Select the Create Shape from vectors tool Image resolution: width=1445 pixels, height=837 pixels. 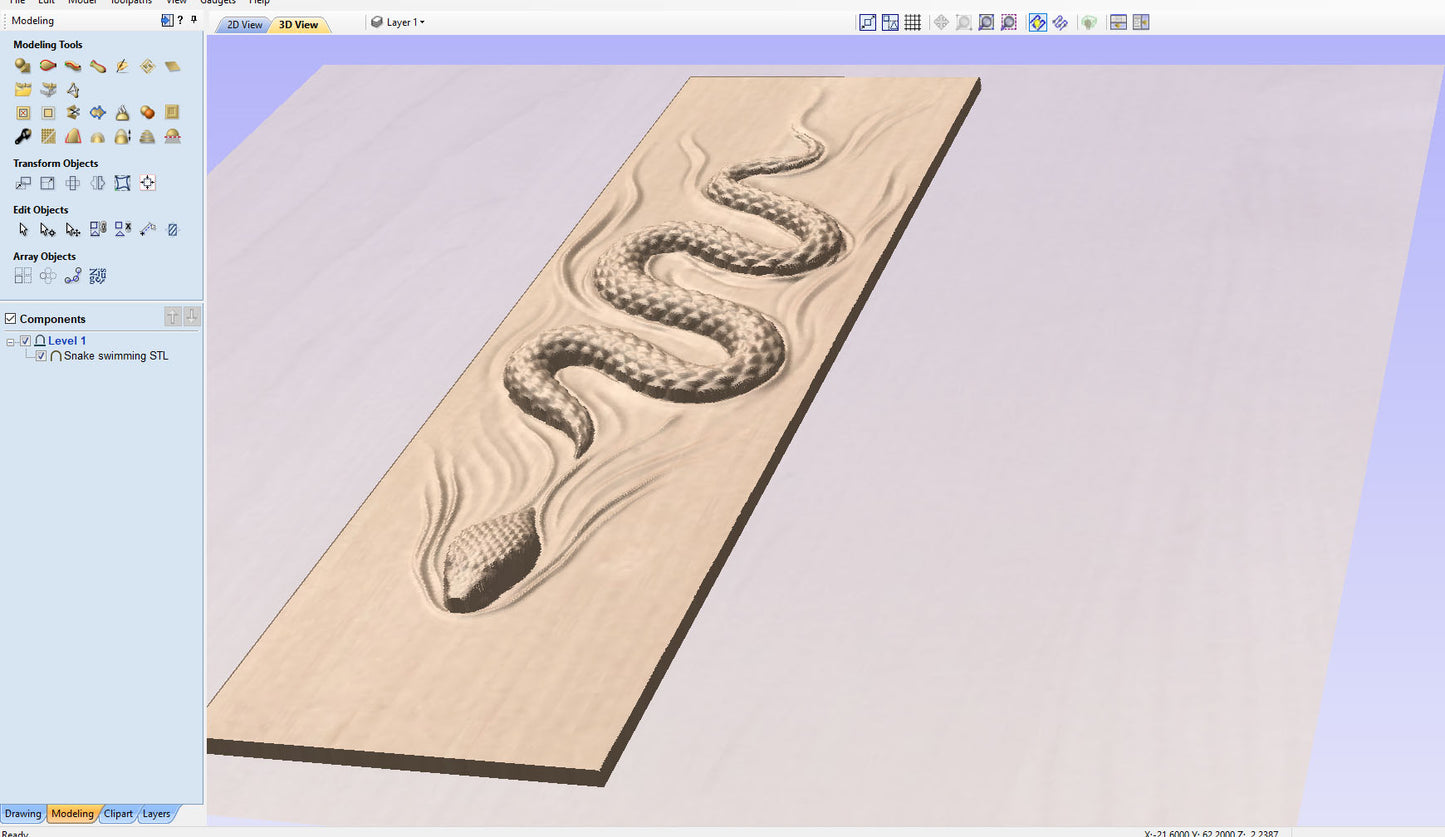(x=23, y=66)
